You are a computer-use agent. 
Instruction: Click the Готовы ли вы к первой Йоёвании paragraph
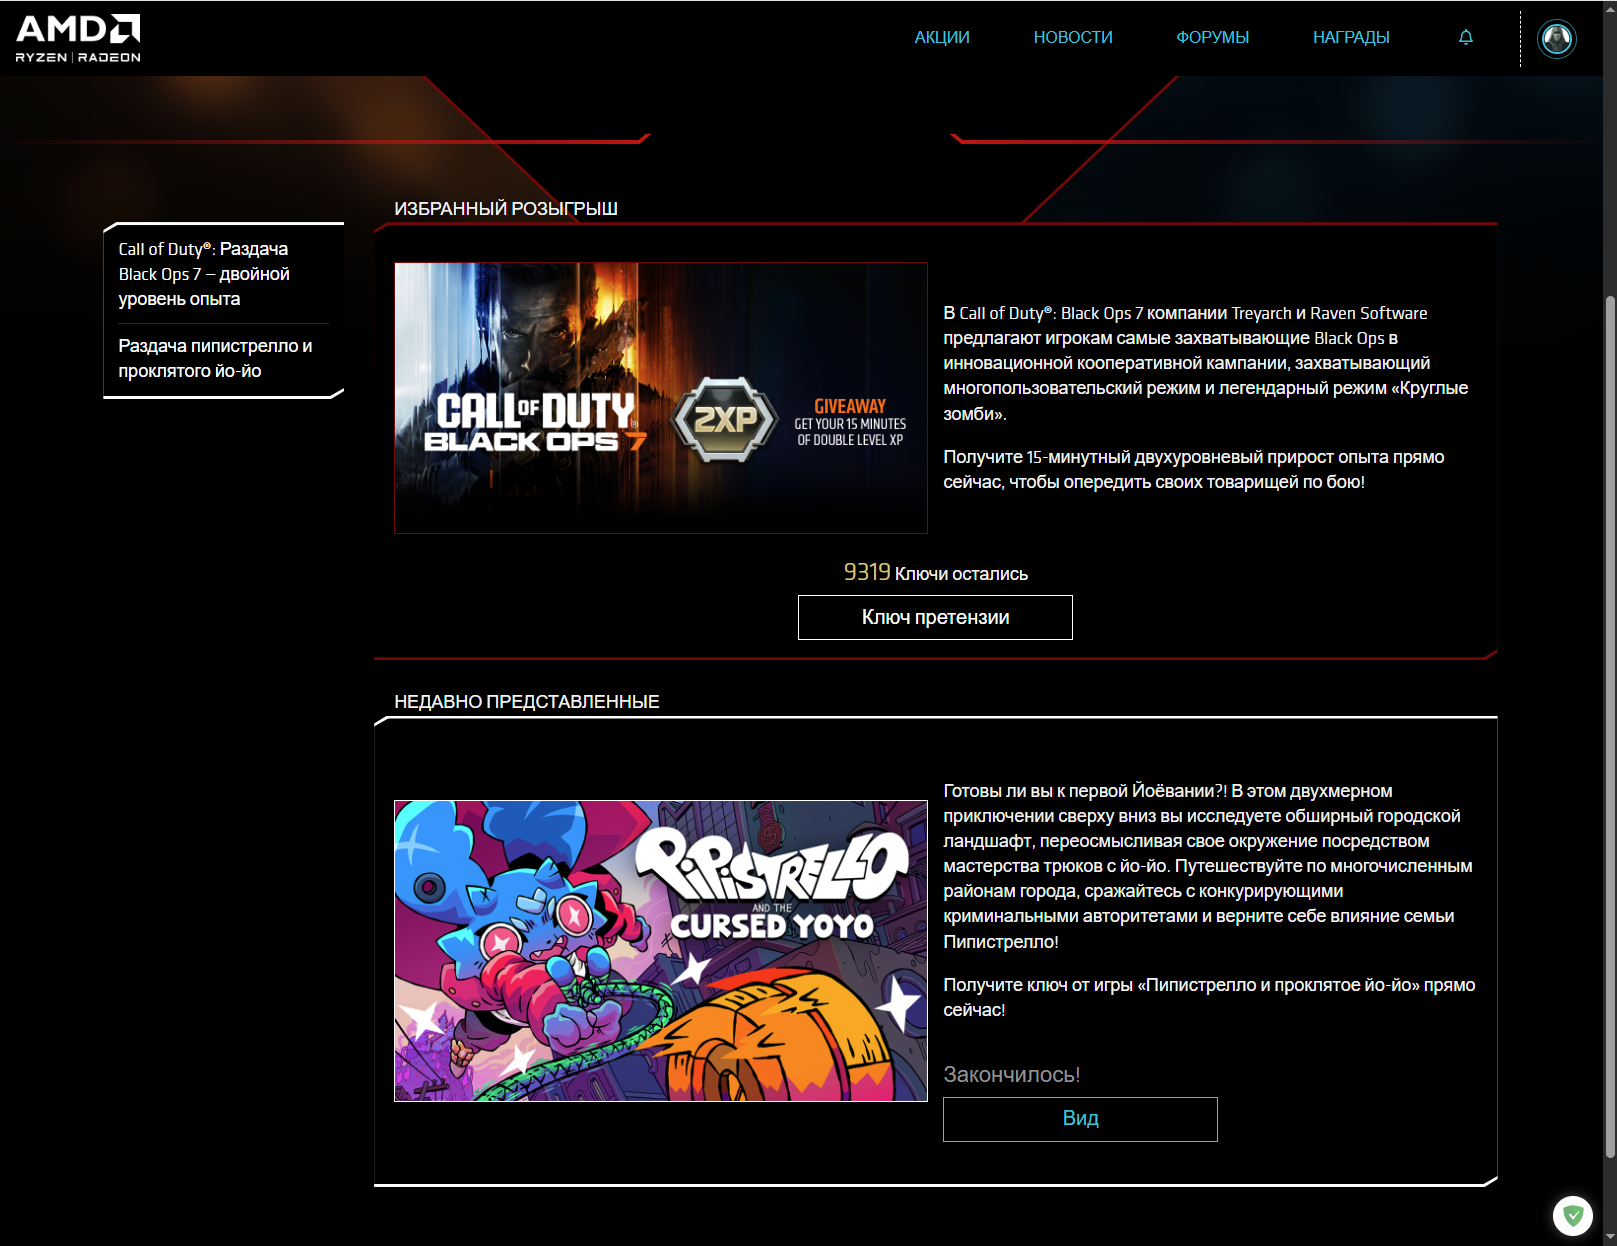(1208, 866)
